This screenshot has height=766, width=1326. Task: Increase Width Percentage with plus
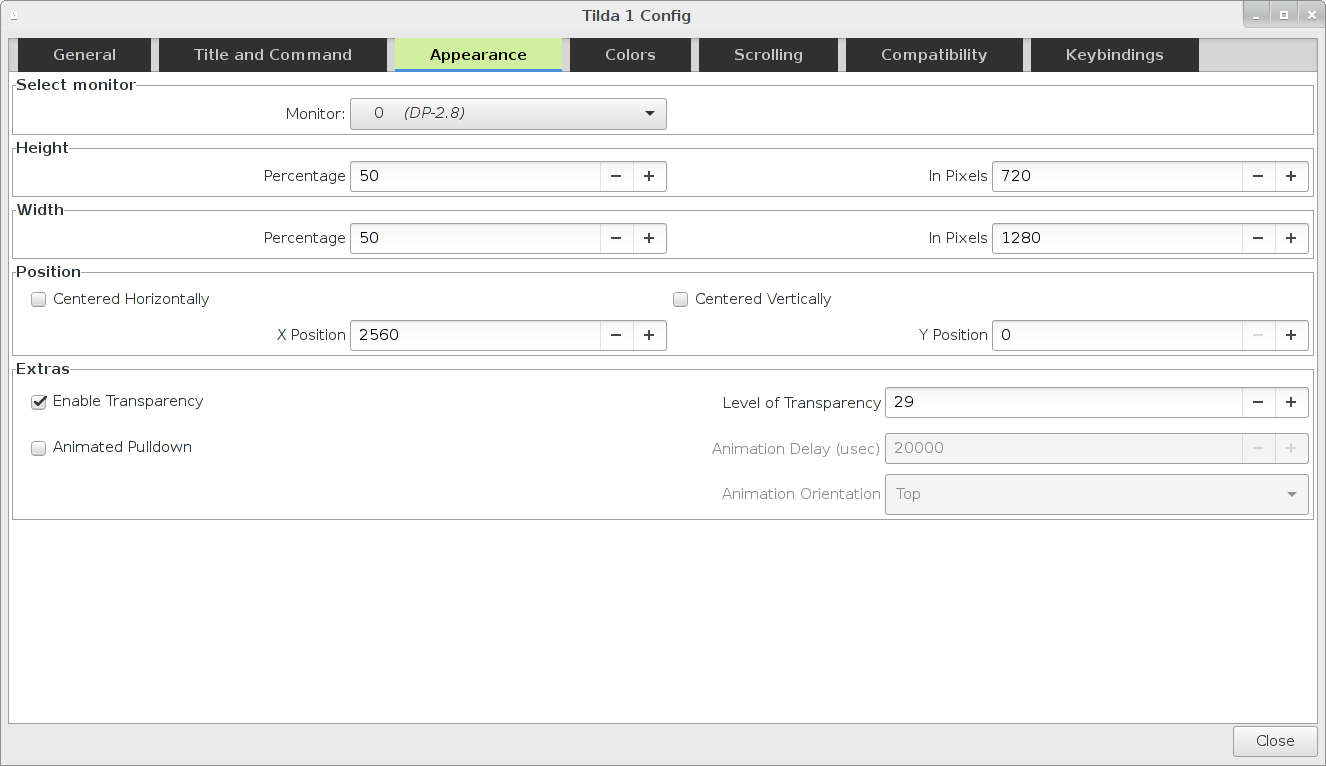coord(649,238)
